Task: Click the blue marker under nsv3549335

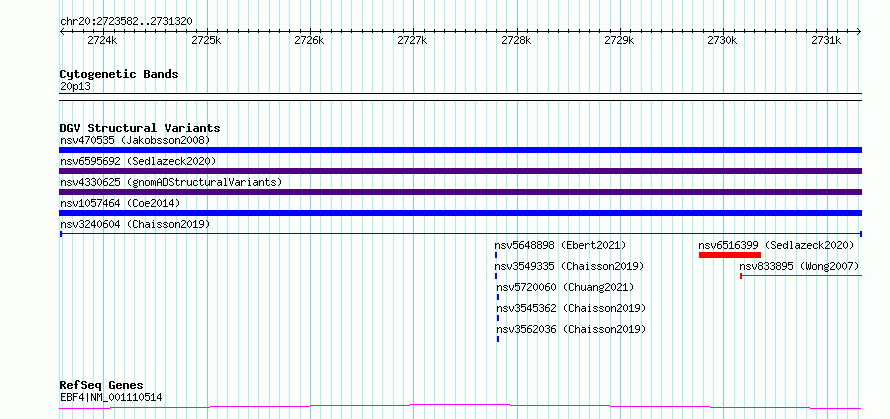Action: [496, 276]
